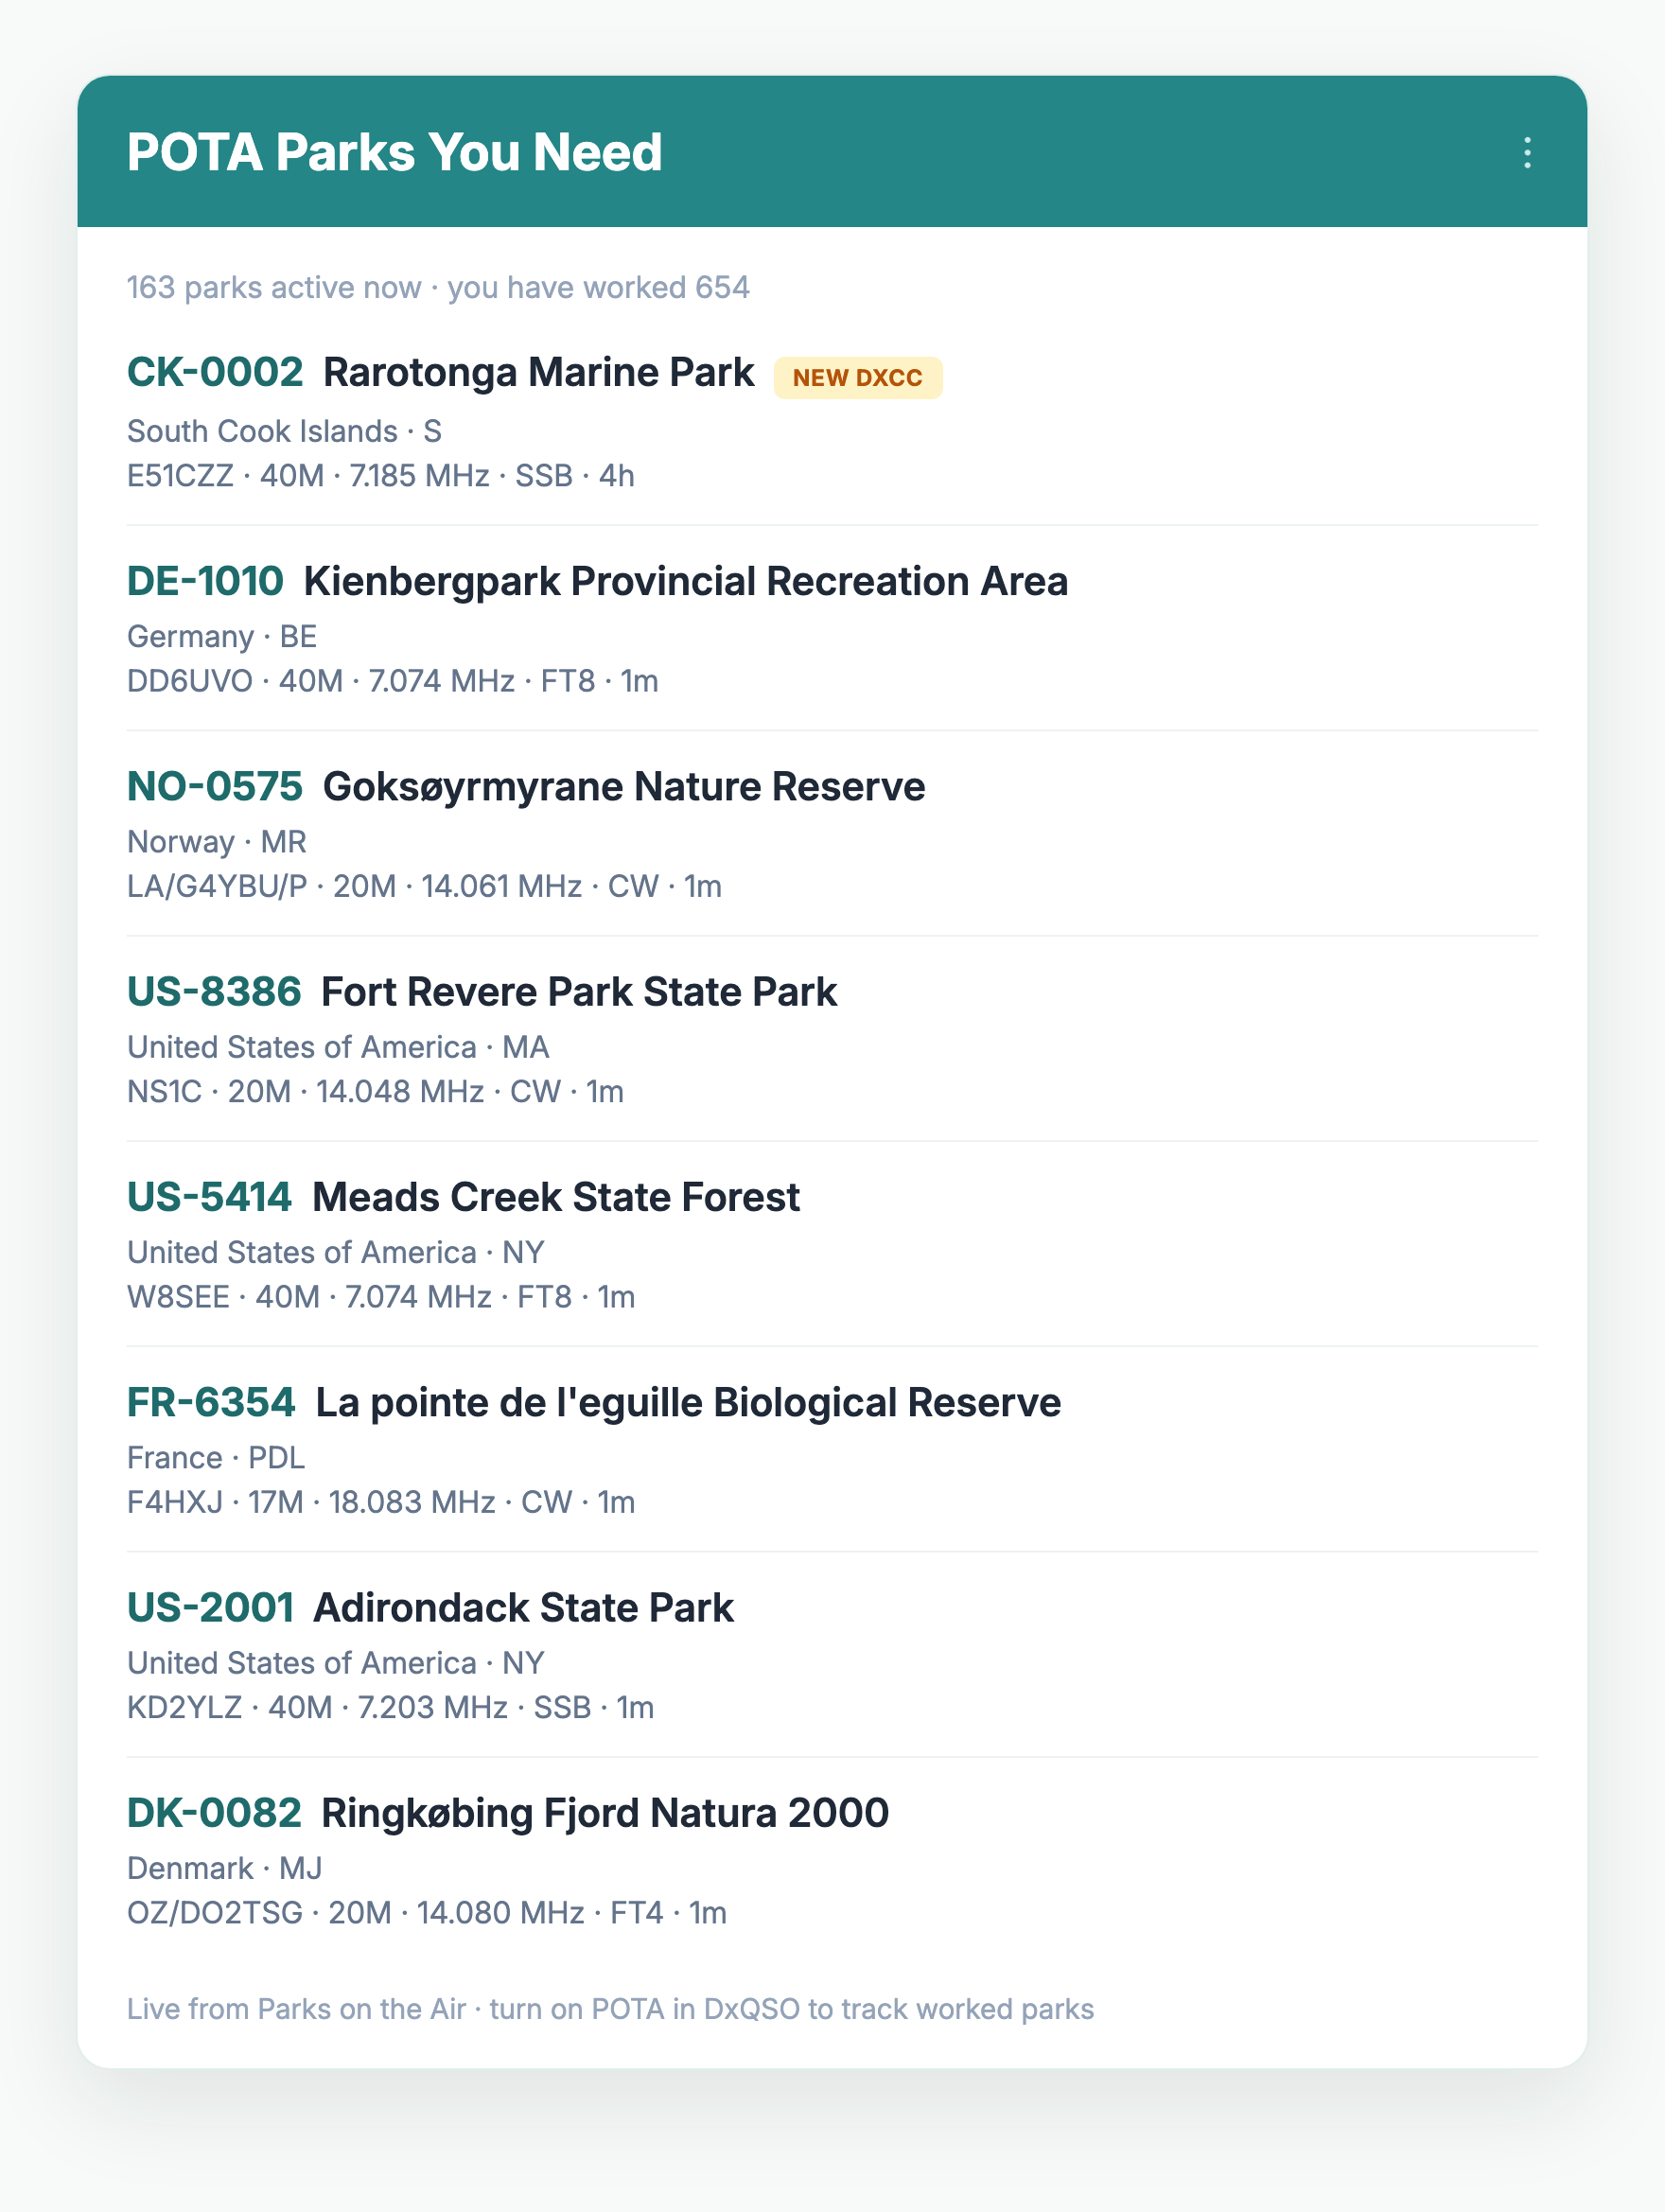Click spot line "DD6UVO · 40M · 7.074 MHz"
Viewport: 1665px width, 2212px height.
tap(393, 681)
